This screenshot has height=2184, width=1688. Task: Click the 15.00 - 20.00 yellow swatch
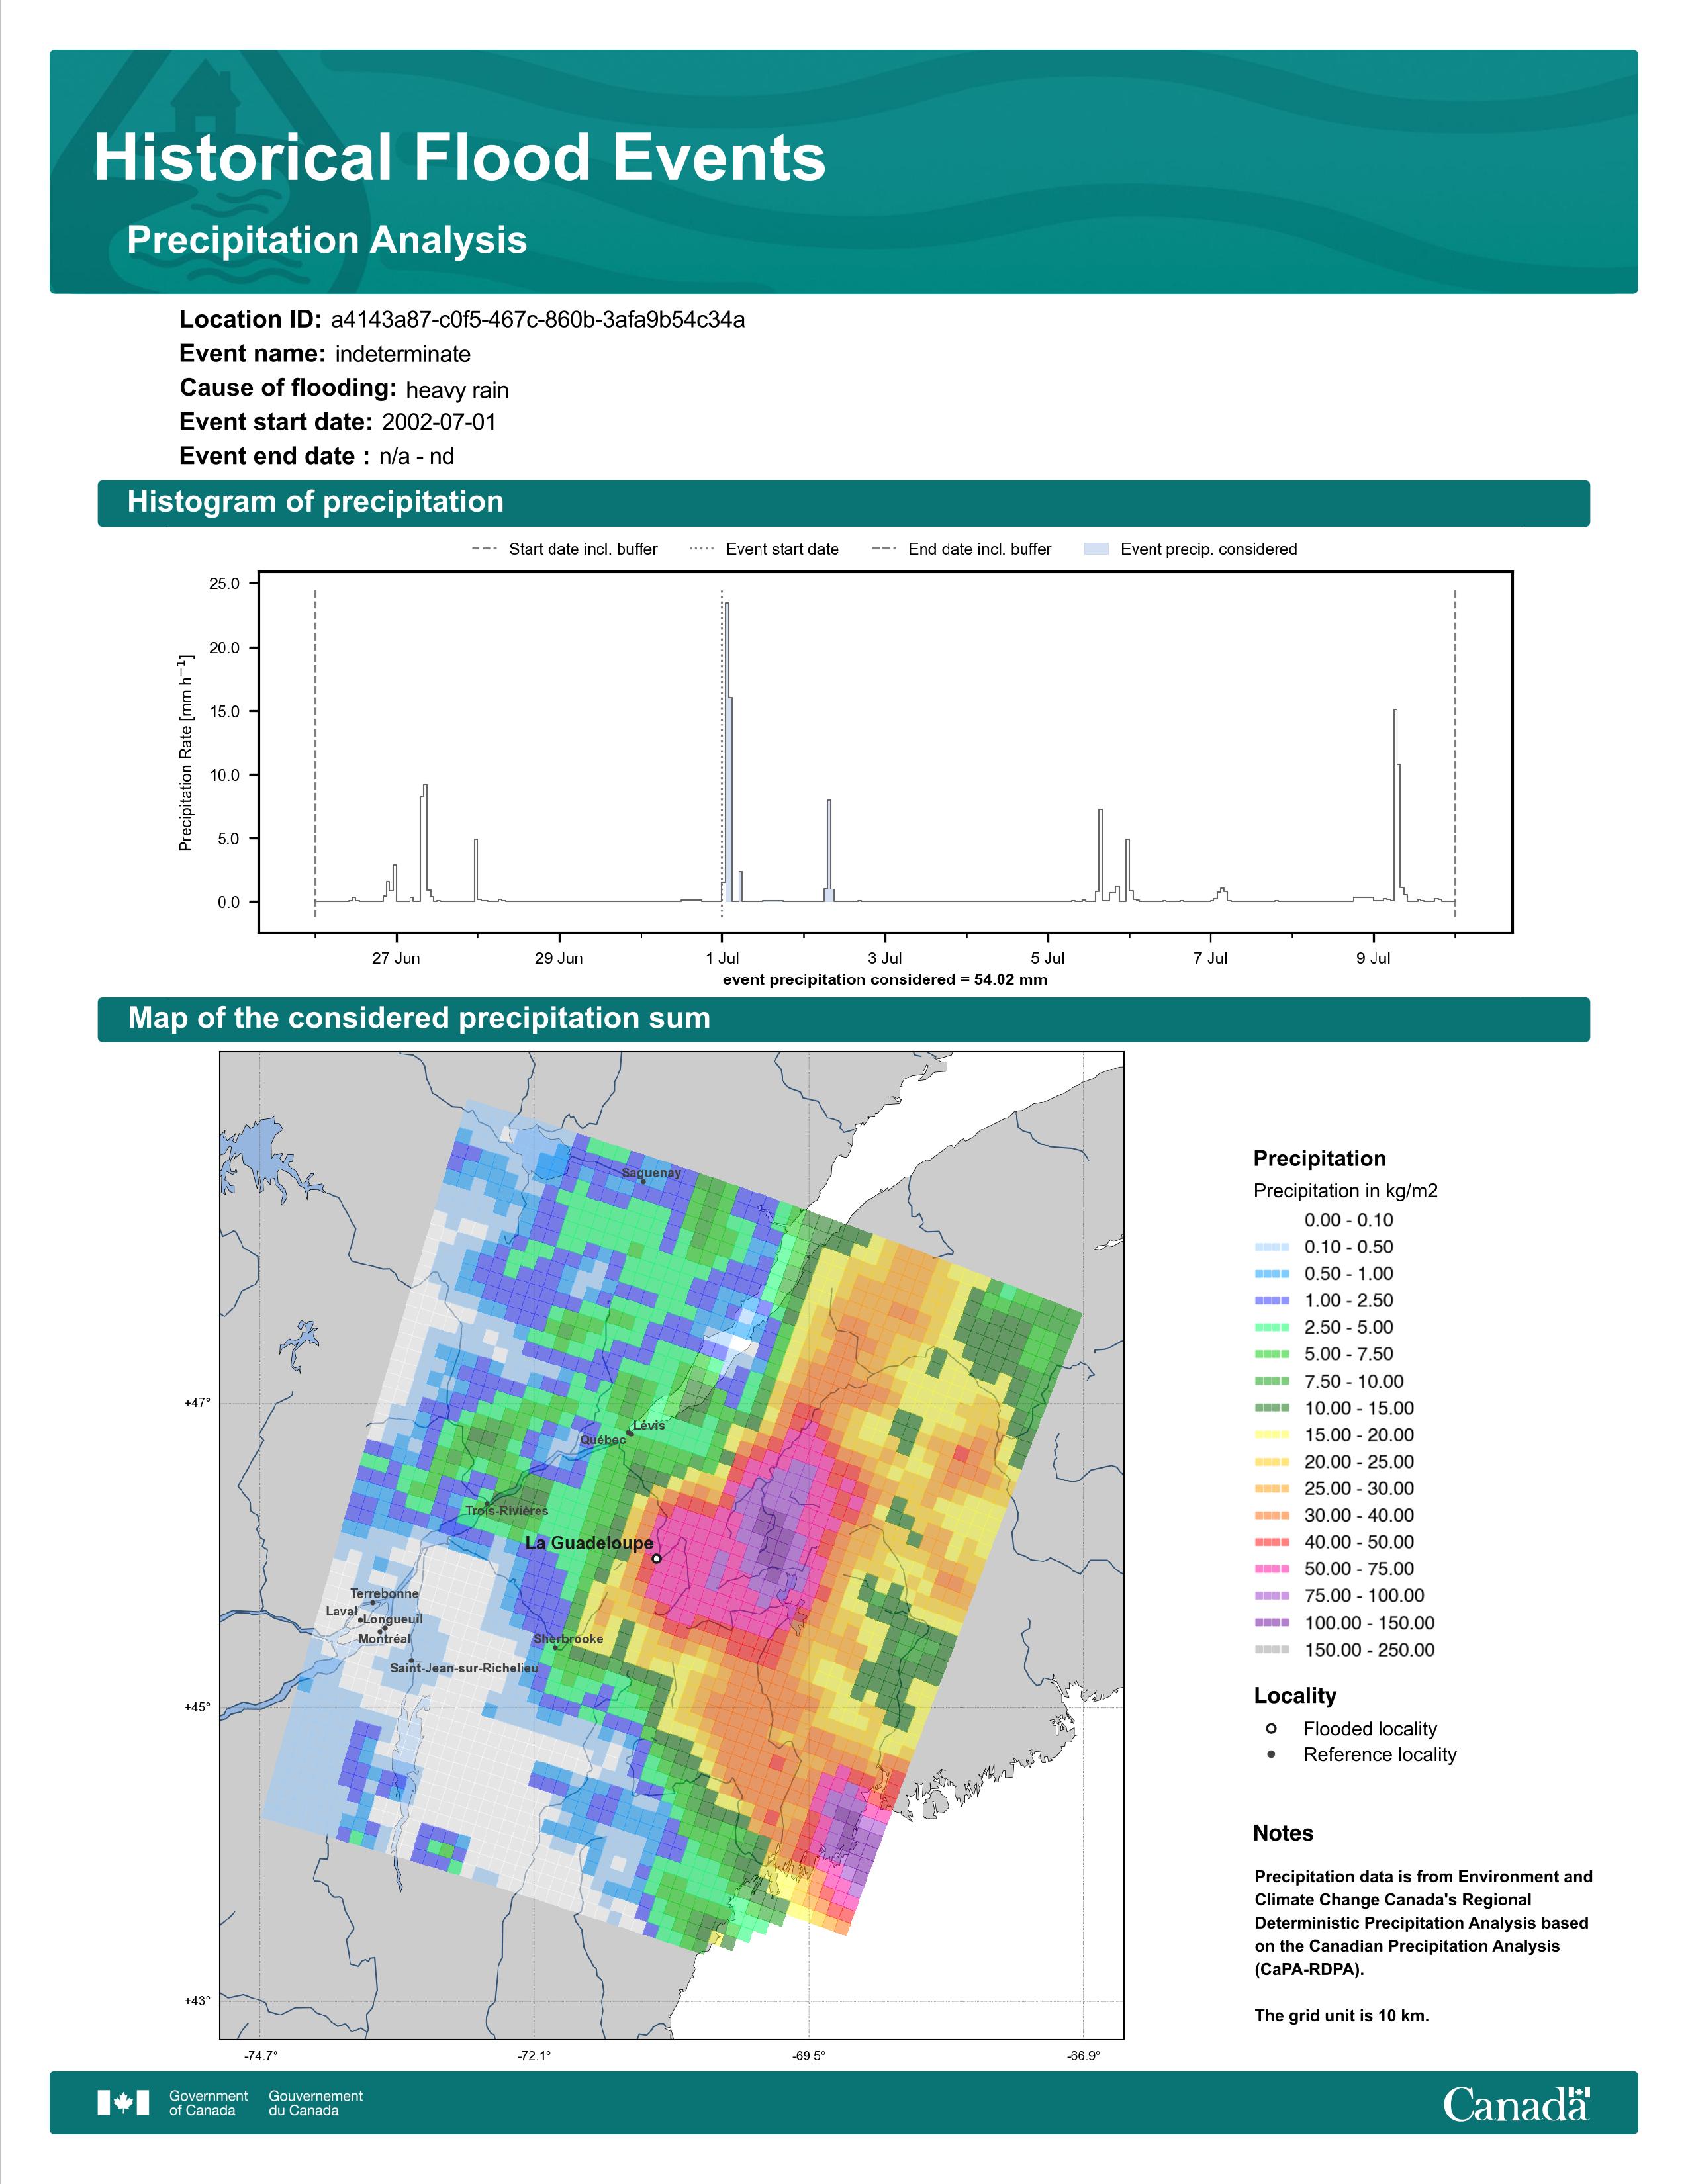coord(1271,1435)
